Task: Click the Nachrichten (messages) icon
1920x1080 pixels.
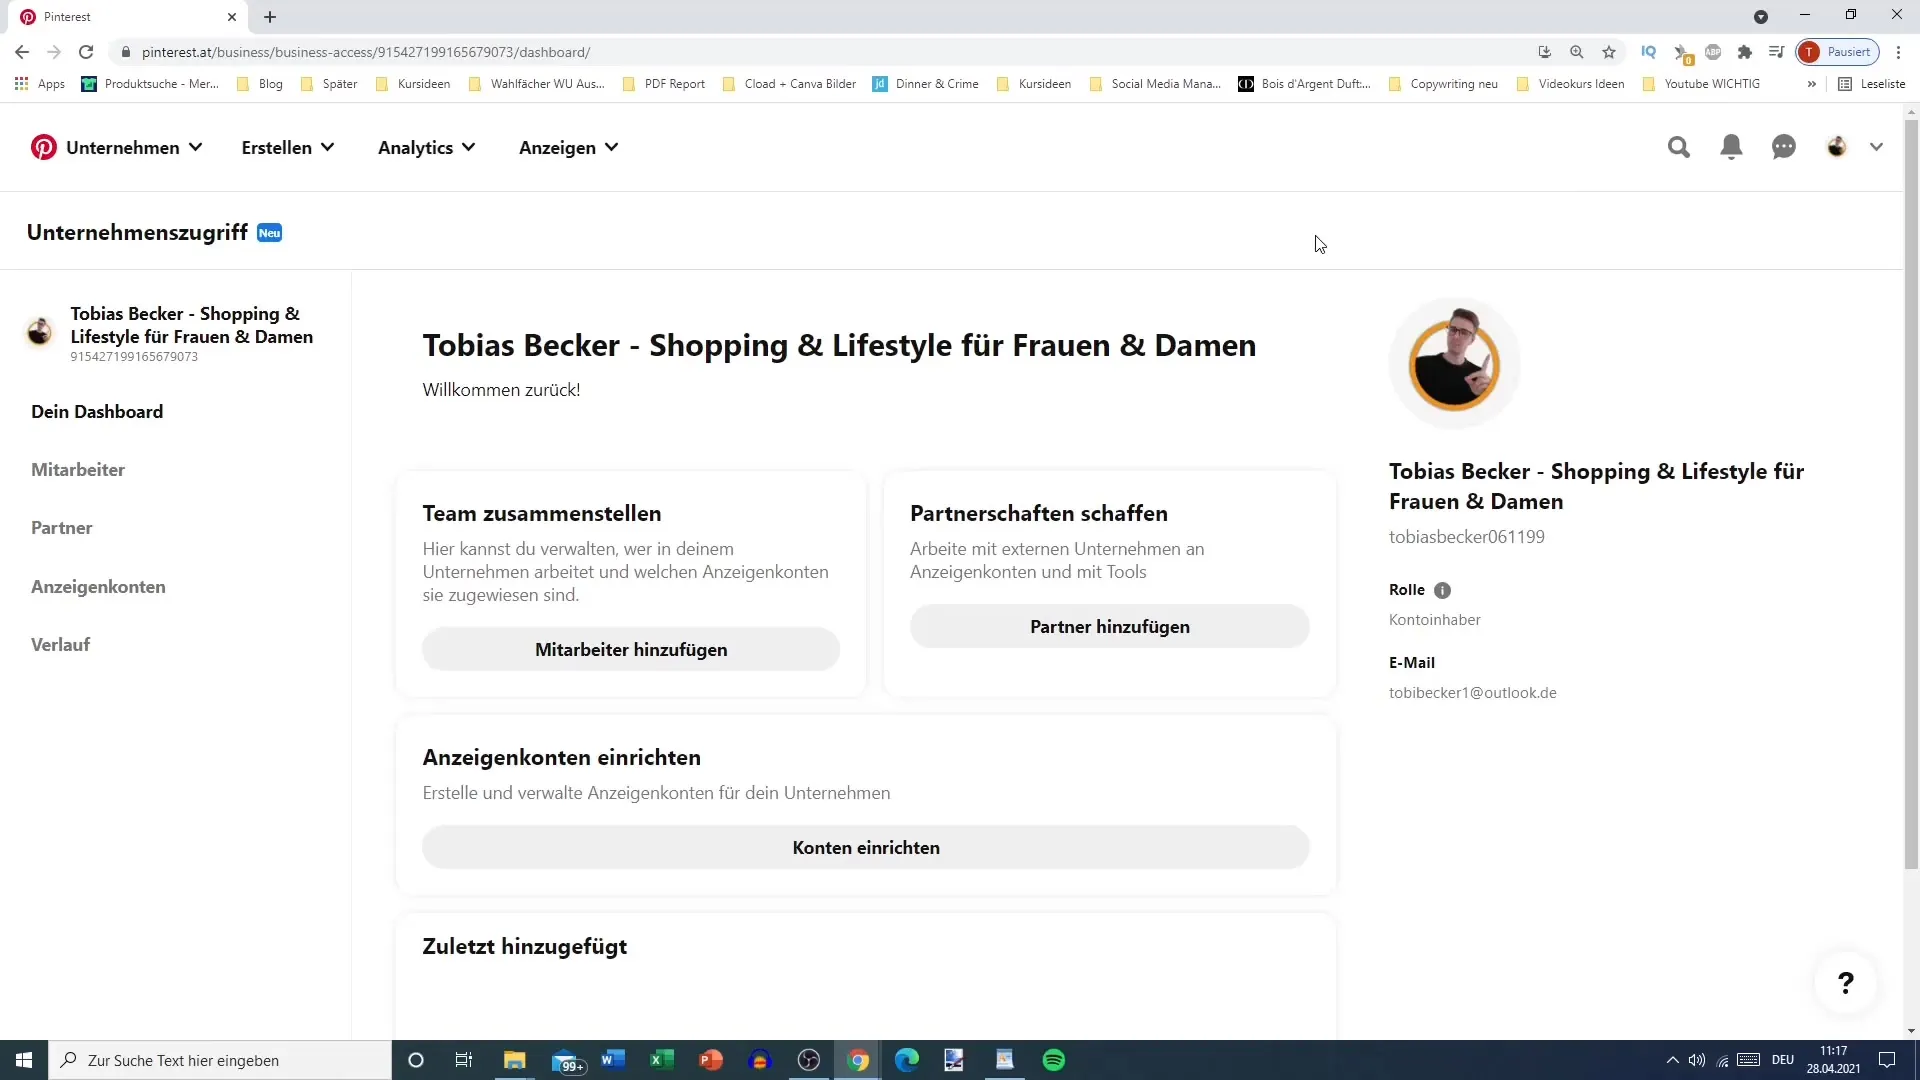Action: [x=1784, y=146]
